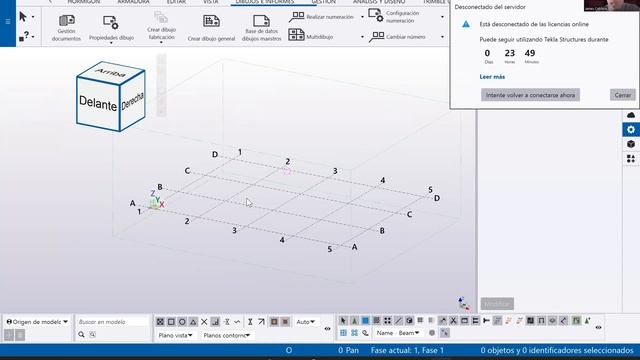This screenshot has width=640, height=360.
Task: Toggle snap to center points circle
Action: (x=182, y=322)
